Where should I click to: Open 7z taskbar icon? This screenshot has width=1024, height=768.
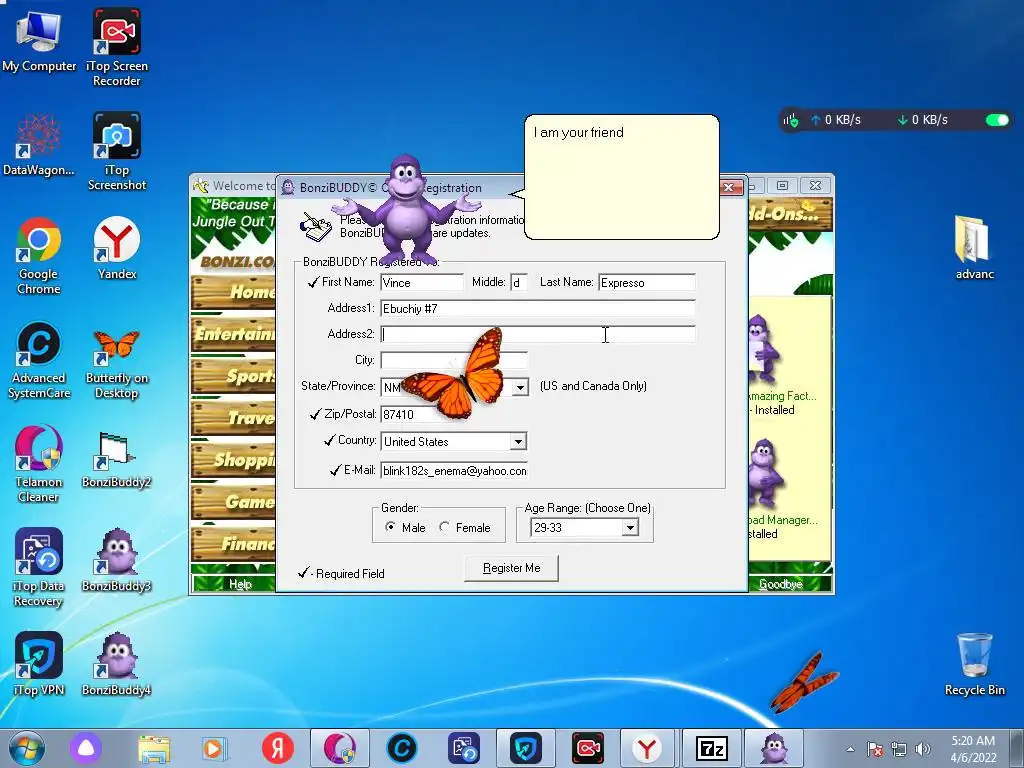click(711, 748)
